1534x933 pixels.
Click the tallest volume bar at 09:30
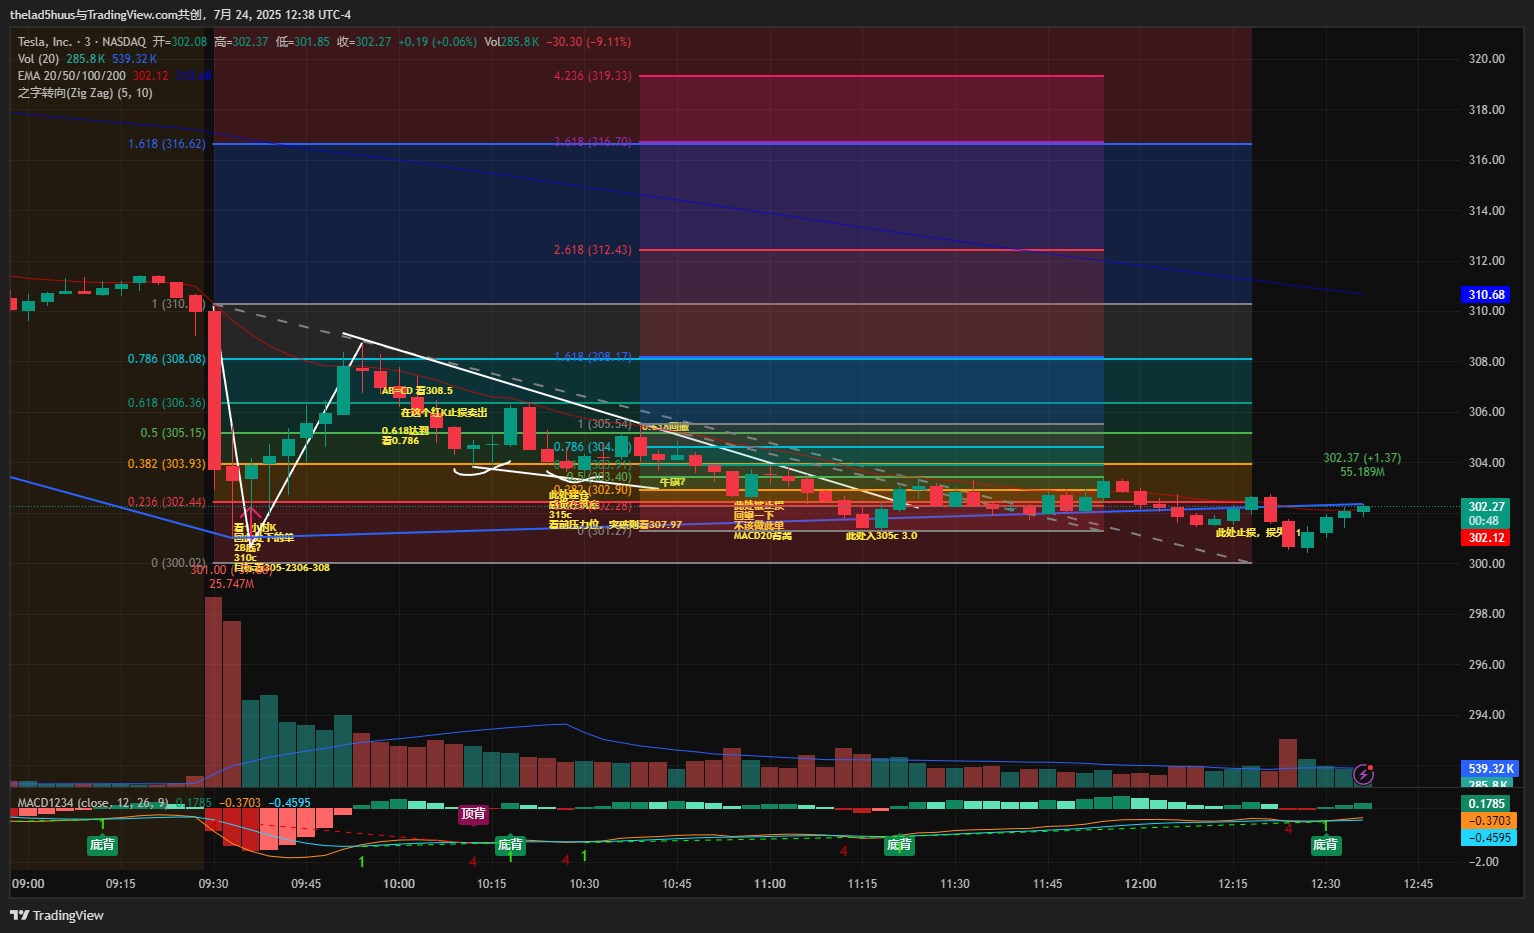coord(213,692)
